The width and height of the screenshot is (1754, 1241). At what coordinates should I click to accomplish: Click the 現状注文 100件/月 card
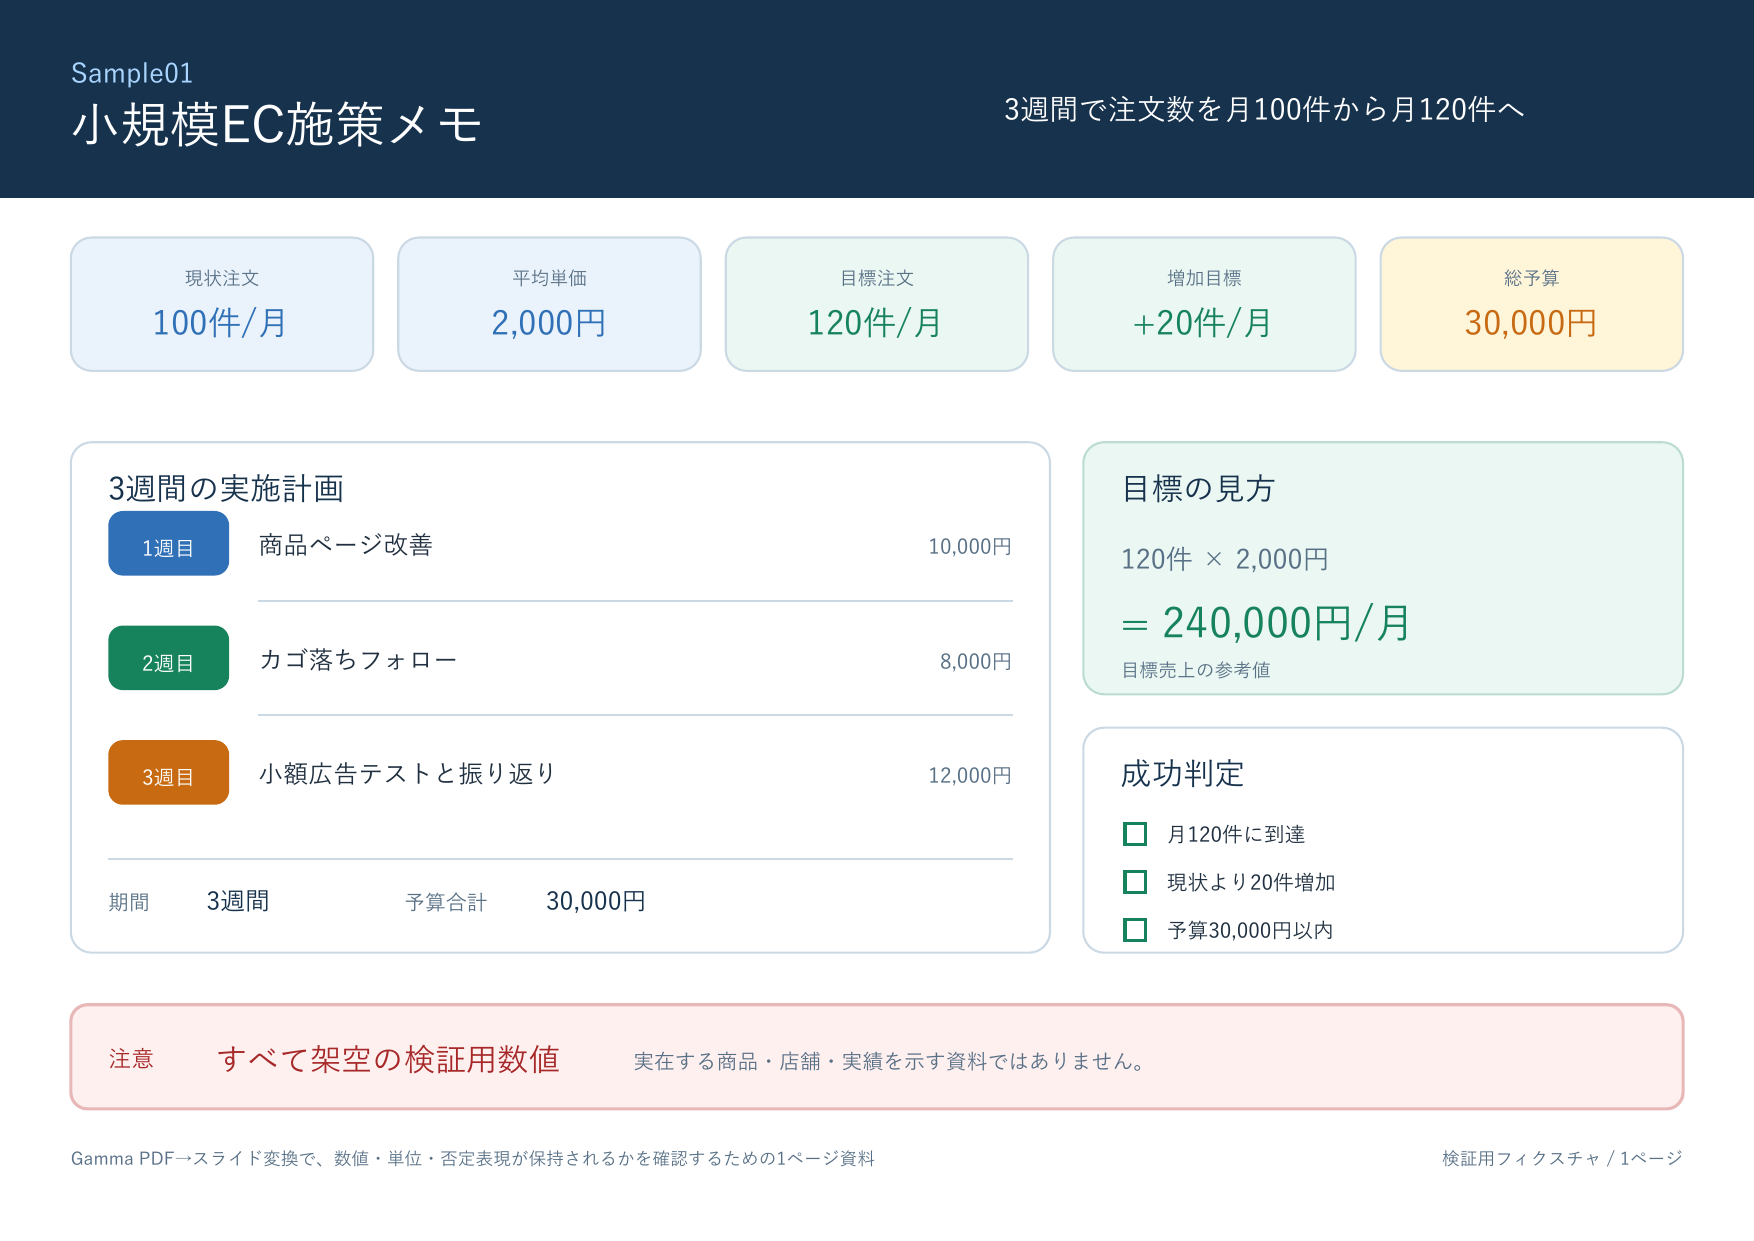pos(222,304)
